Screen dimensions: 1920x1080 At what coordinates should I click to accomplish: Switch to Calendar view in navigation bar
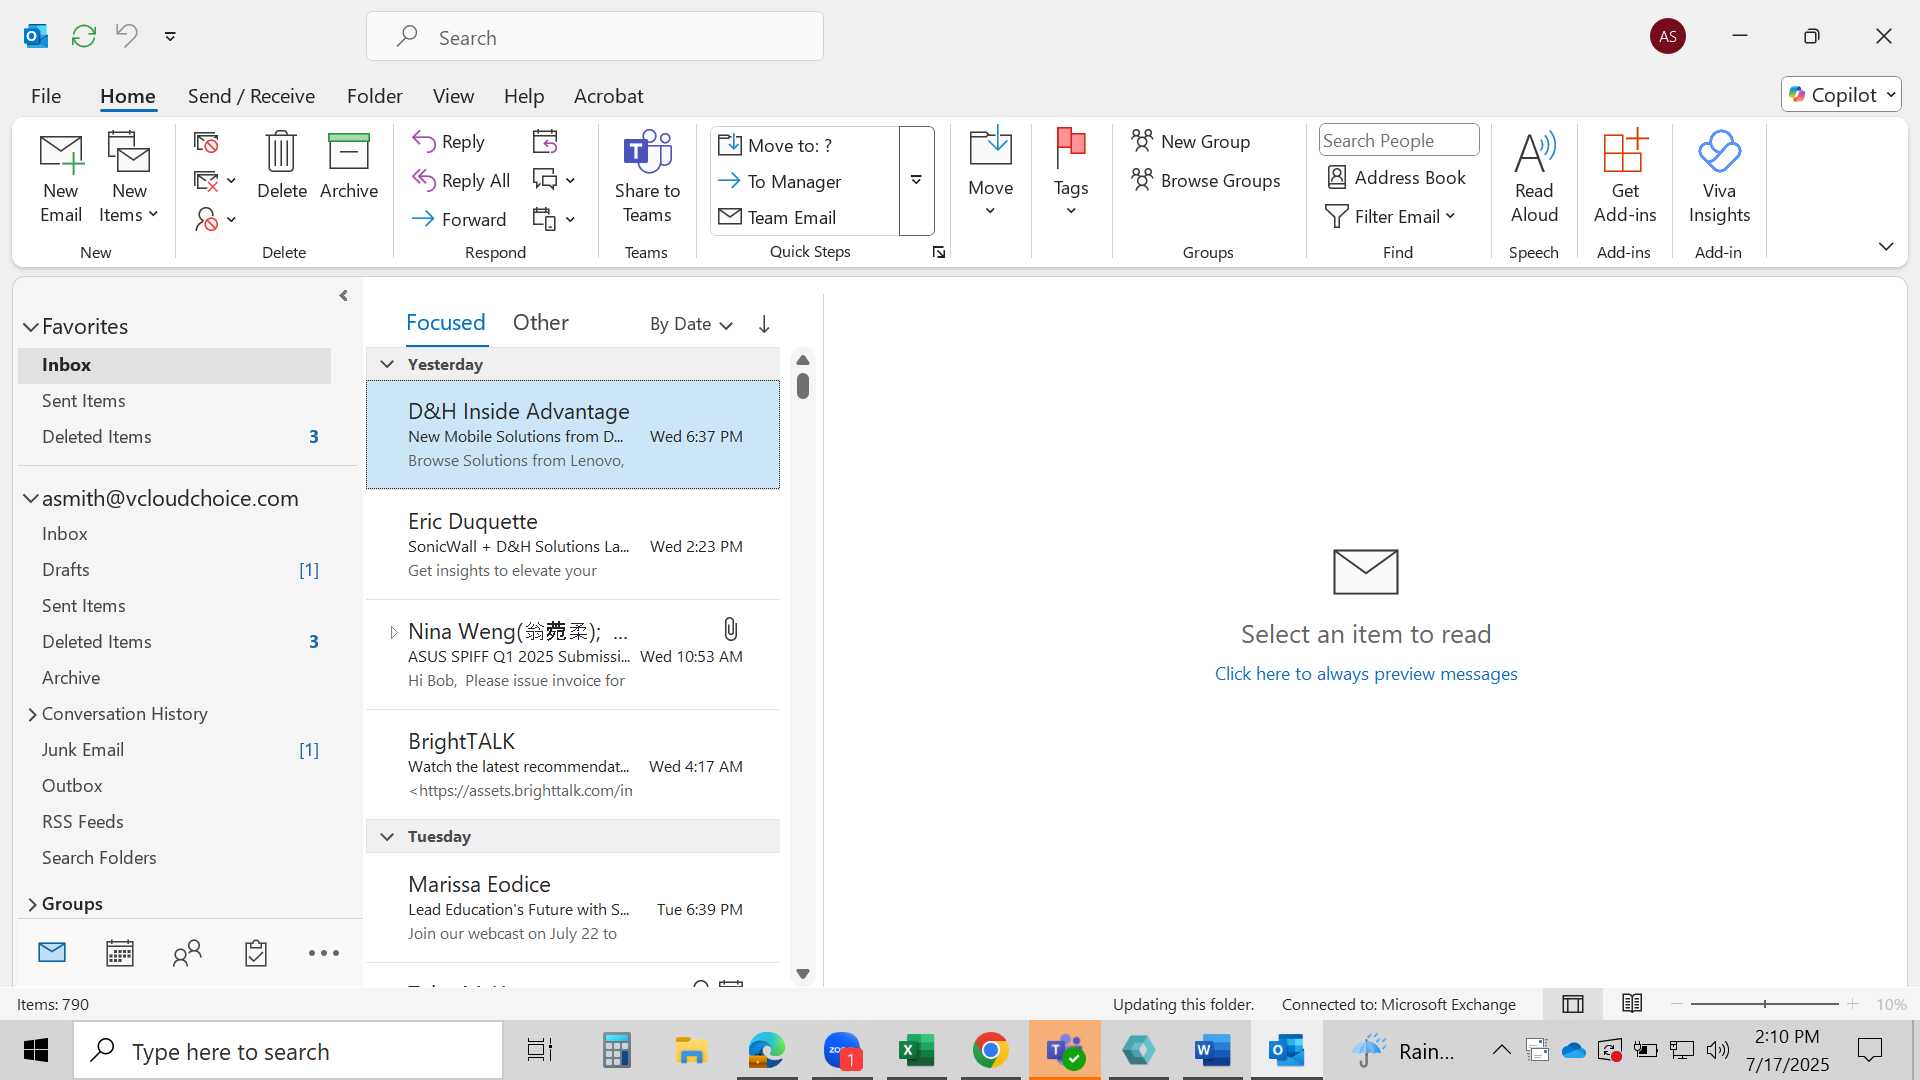120,953
